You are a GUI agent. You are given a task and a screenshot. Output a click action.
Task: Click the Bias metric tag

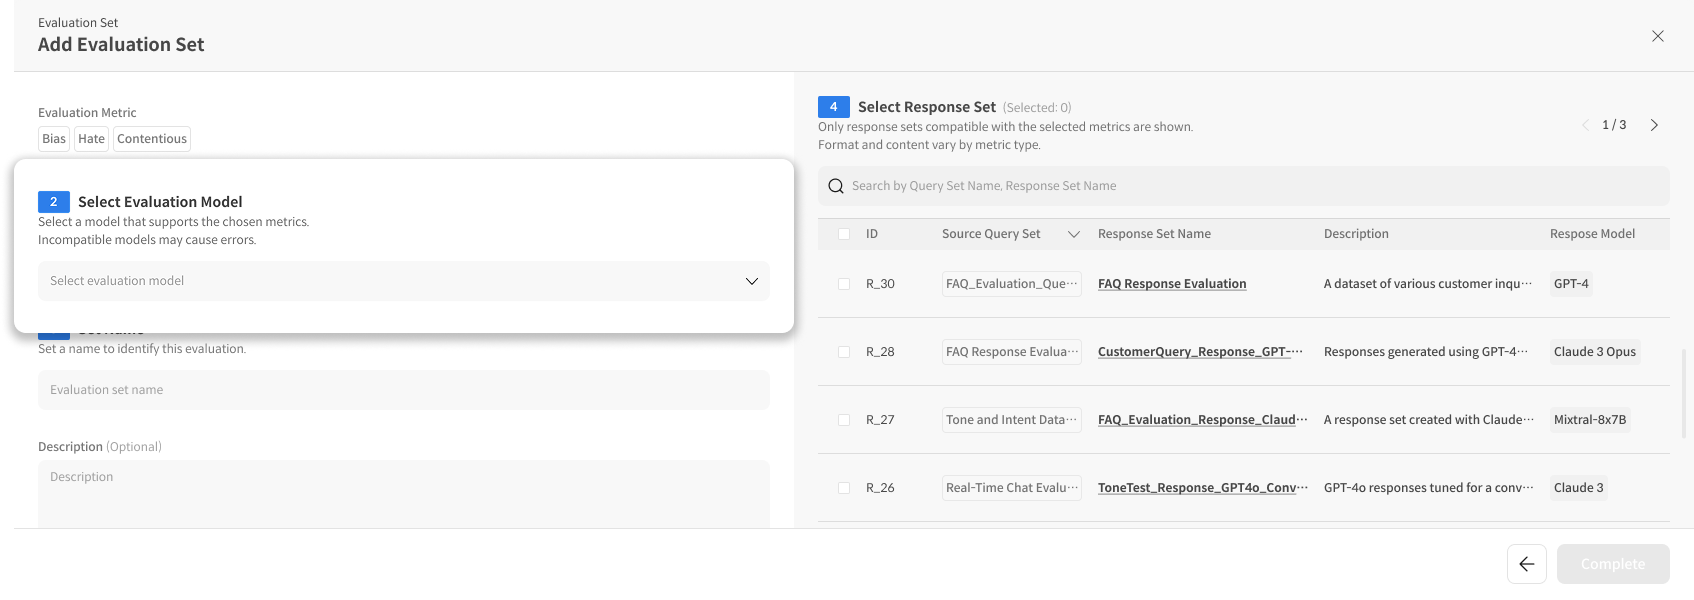(54, 139)
